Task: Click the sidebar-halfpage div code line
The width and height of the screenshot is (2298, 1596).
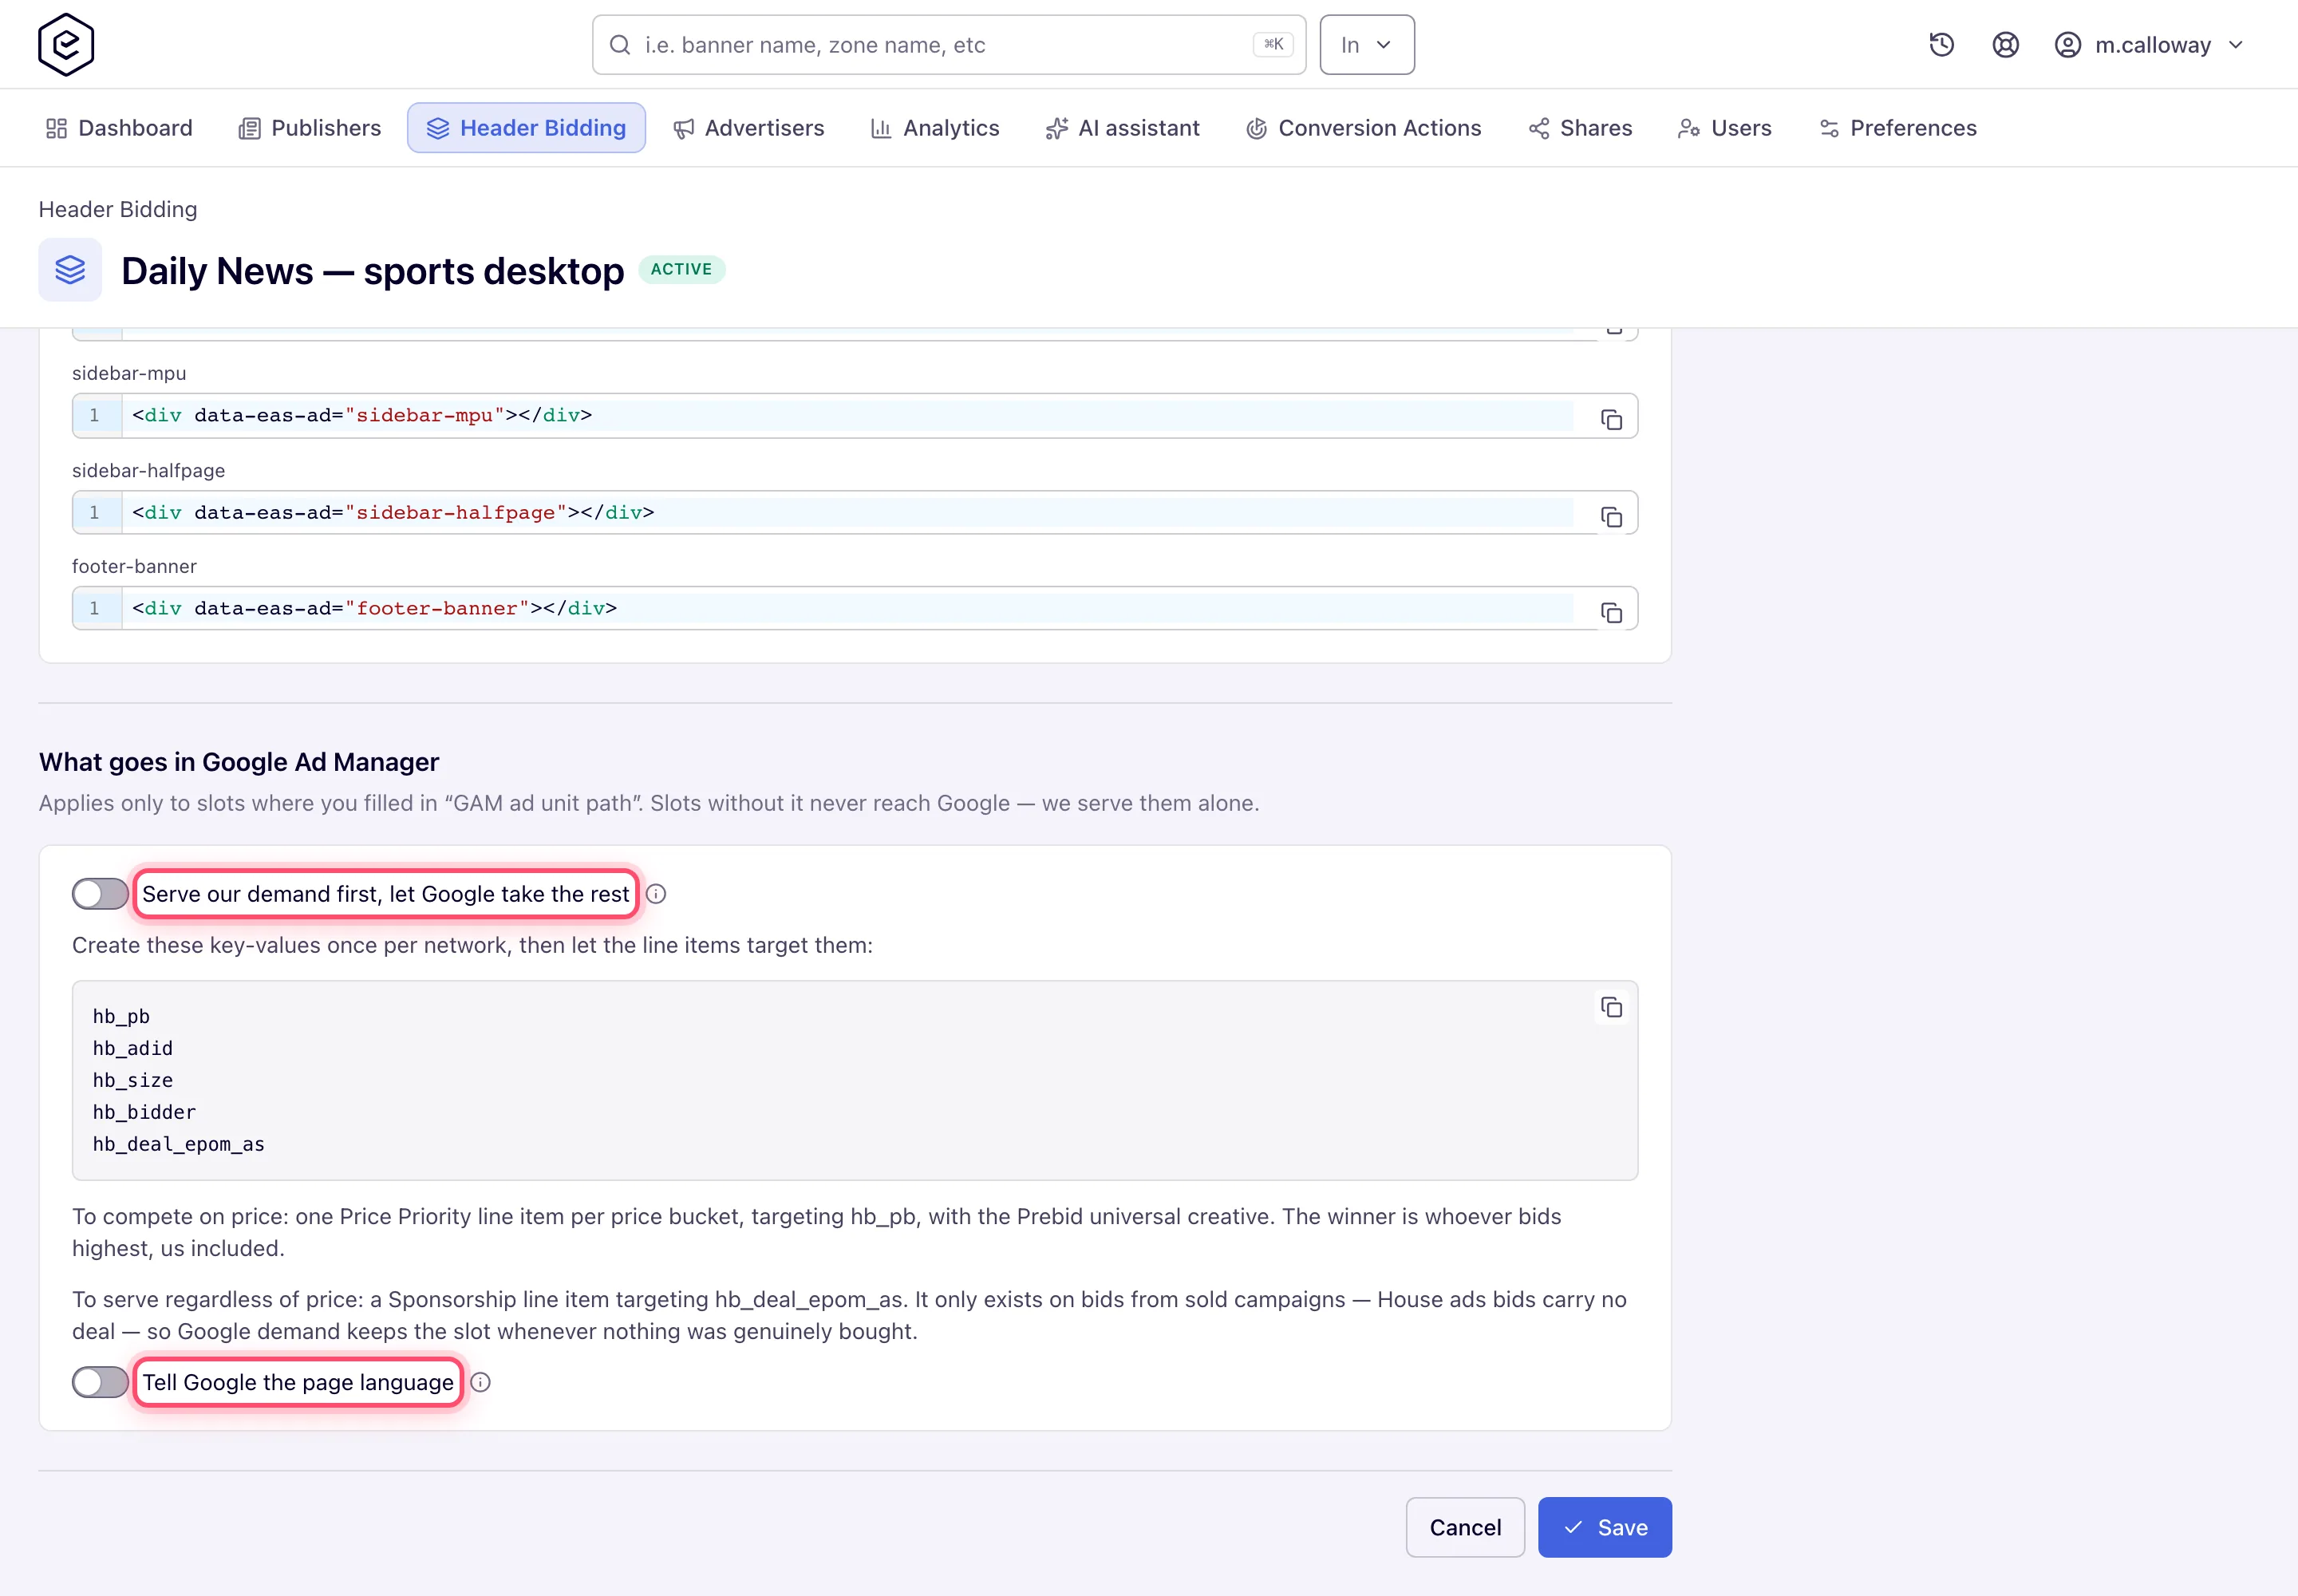Action: tap(393, 512)
